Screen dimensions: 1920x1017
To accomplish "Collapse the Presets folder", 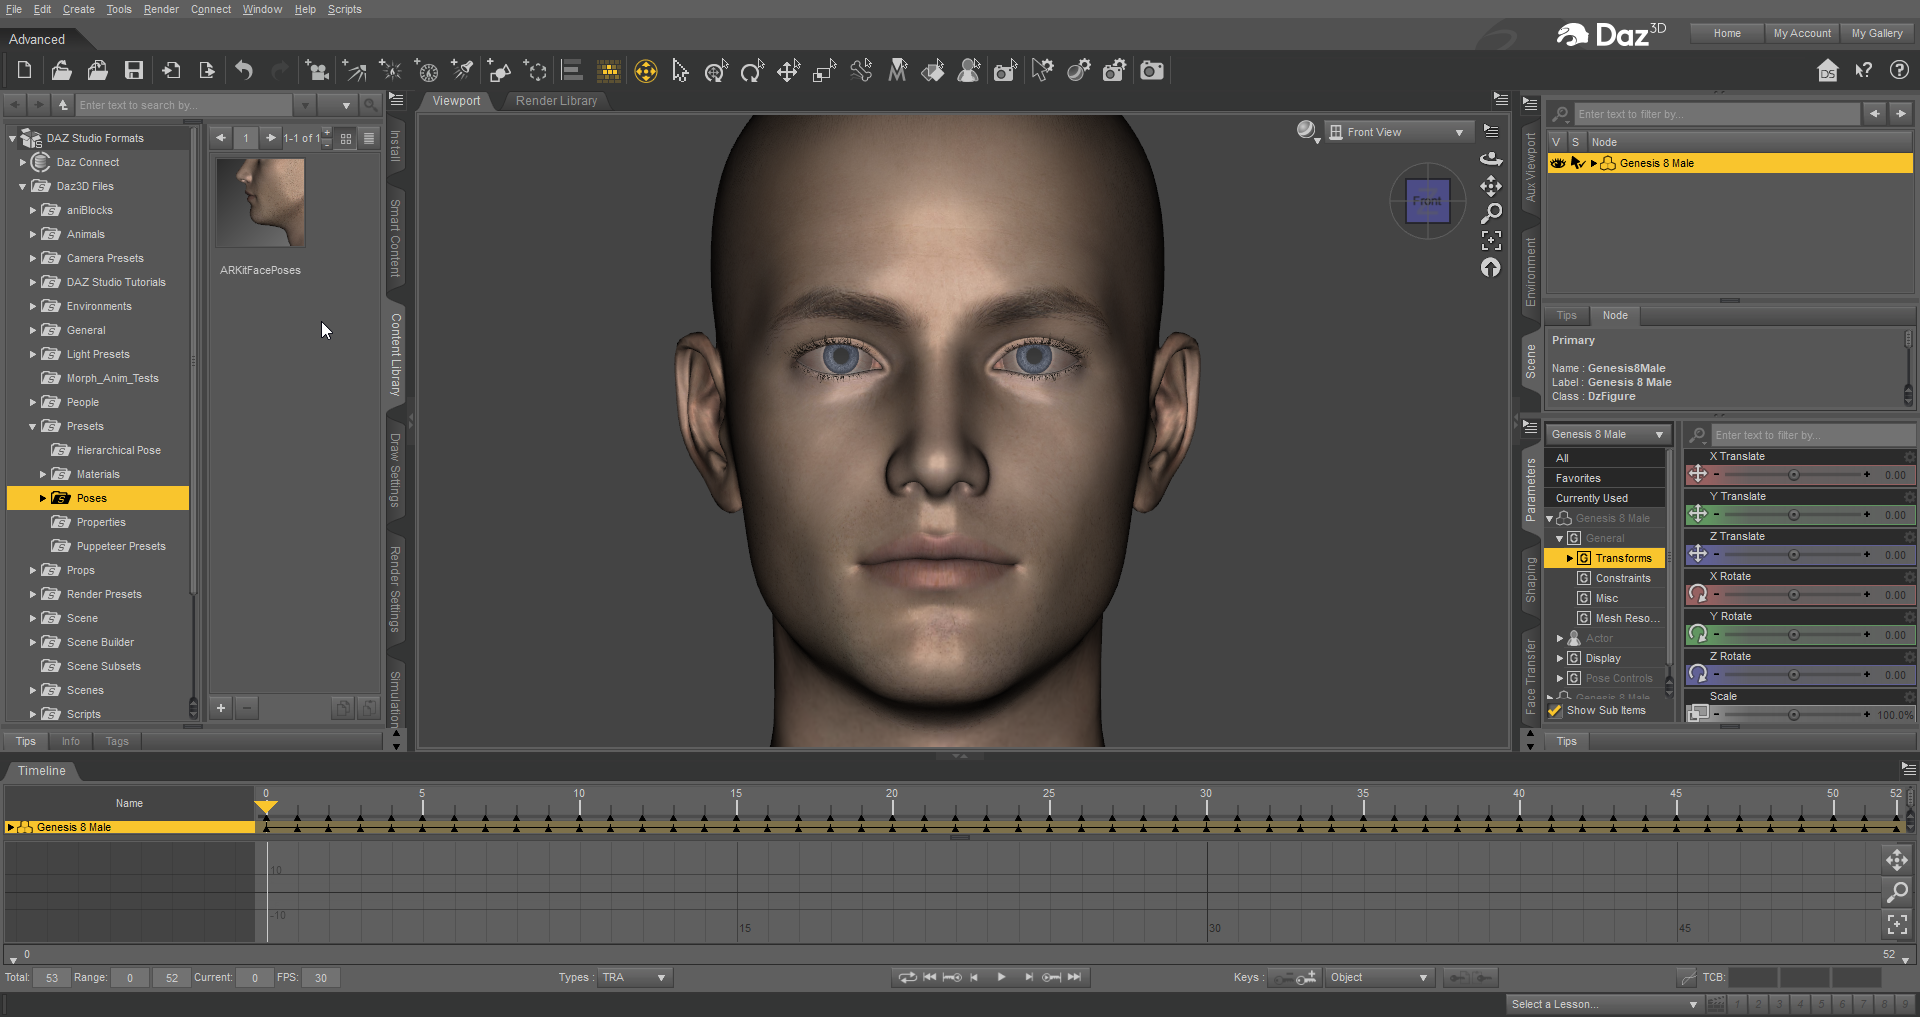I will 33,426.
